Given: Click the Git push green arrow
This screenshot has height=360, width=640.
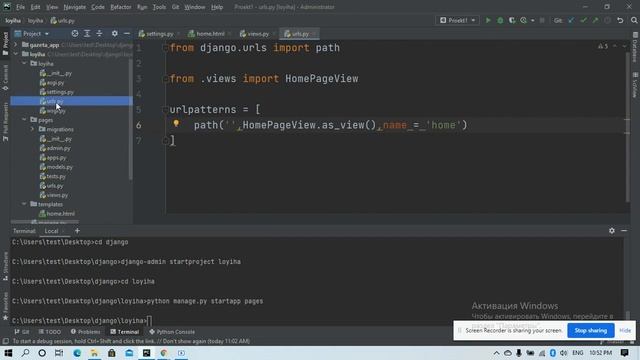Looking at the screenshot, I should (x=595, y=20).
